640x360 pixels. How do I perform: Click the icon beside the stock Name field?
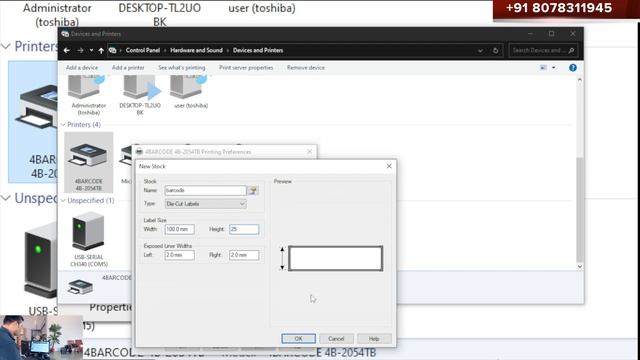point(253,191)
